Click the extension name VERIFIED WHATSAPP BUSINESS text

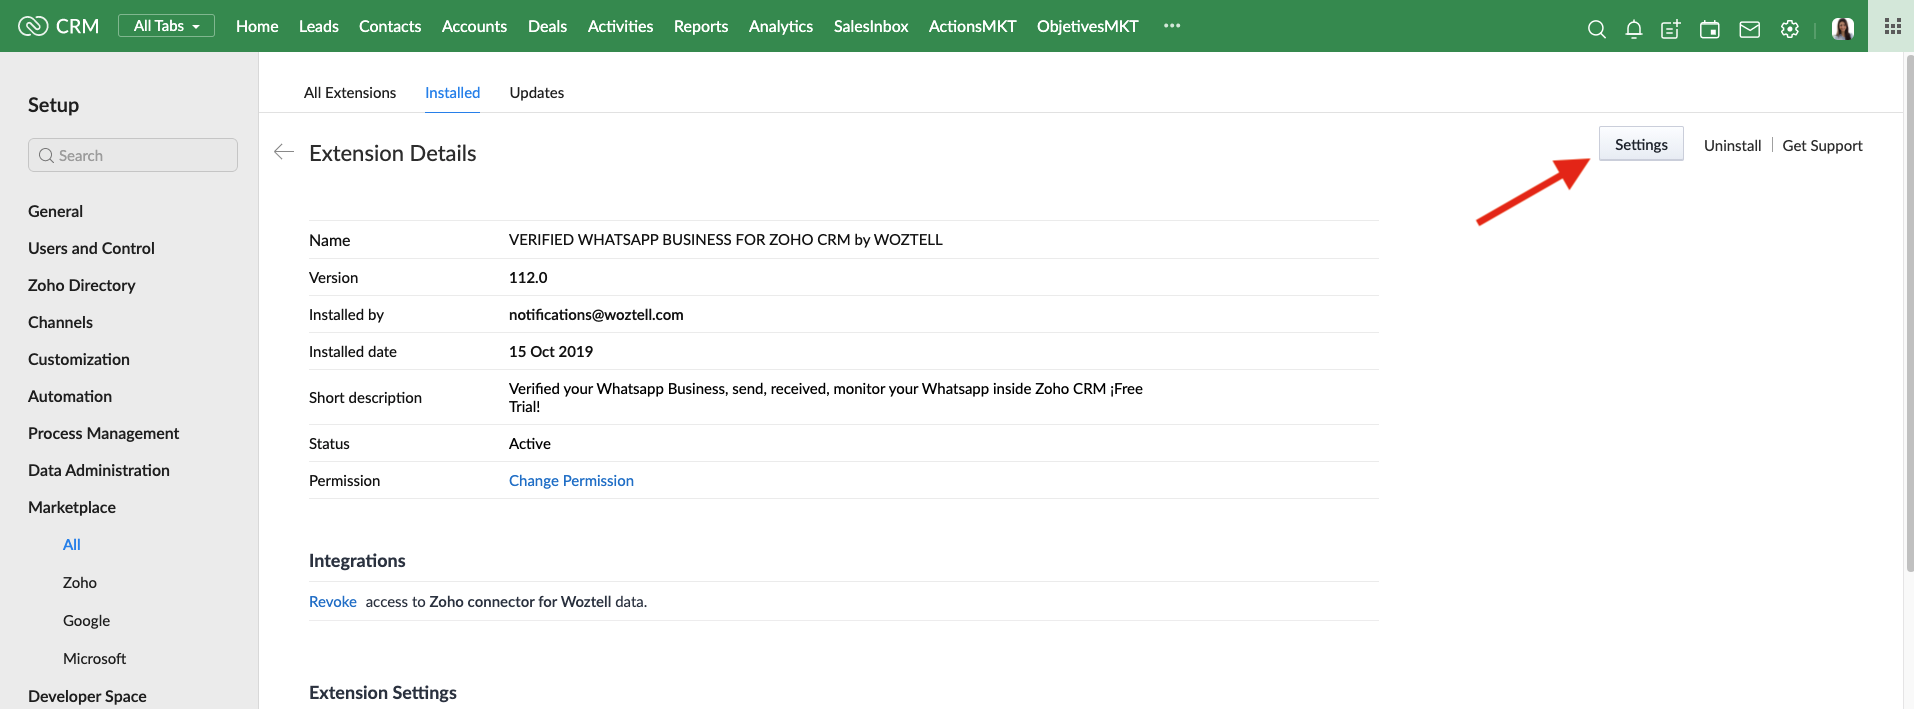coord(726,239)
